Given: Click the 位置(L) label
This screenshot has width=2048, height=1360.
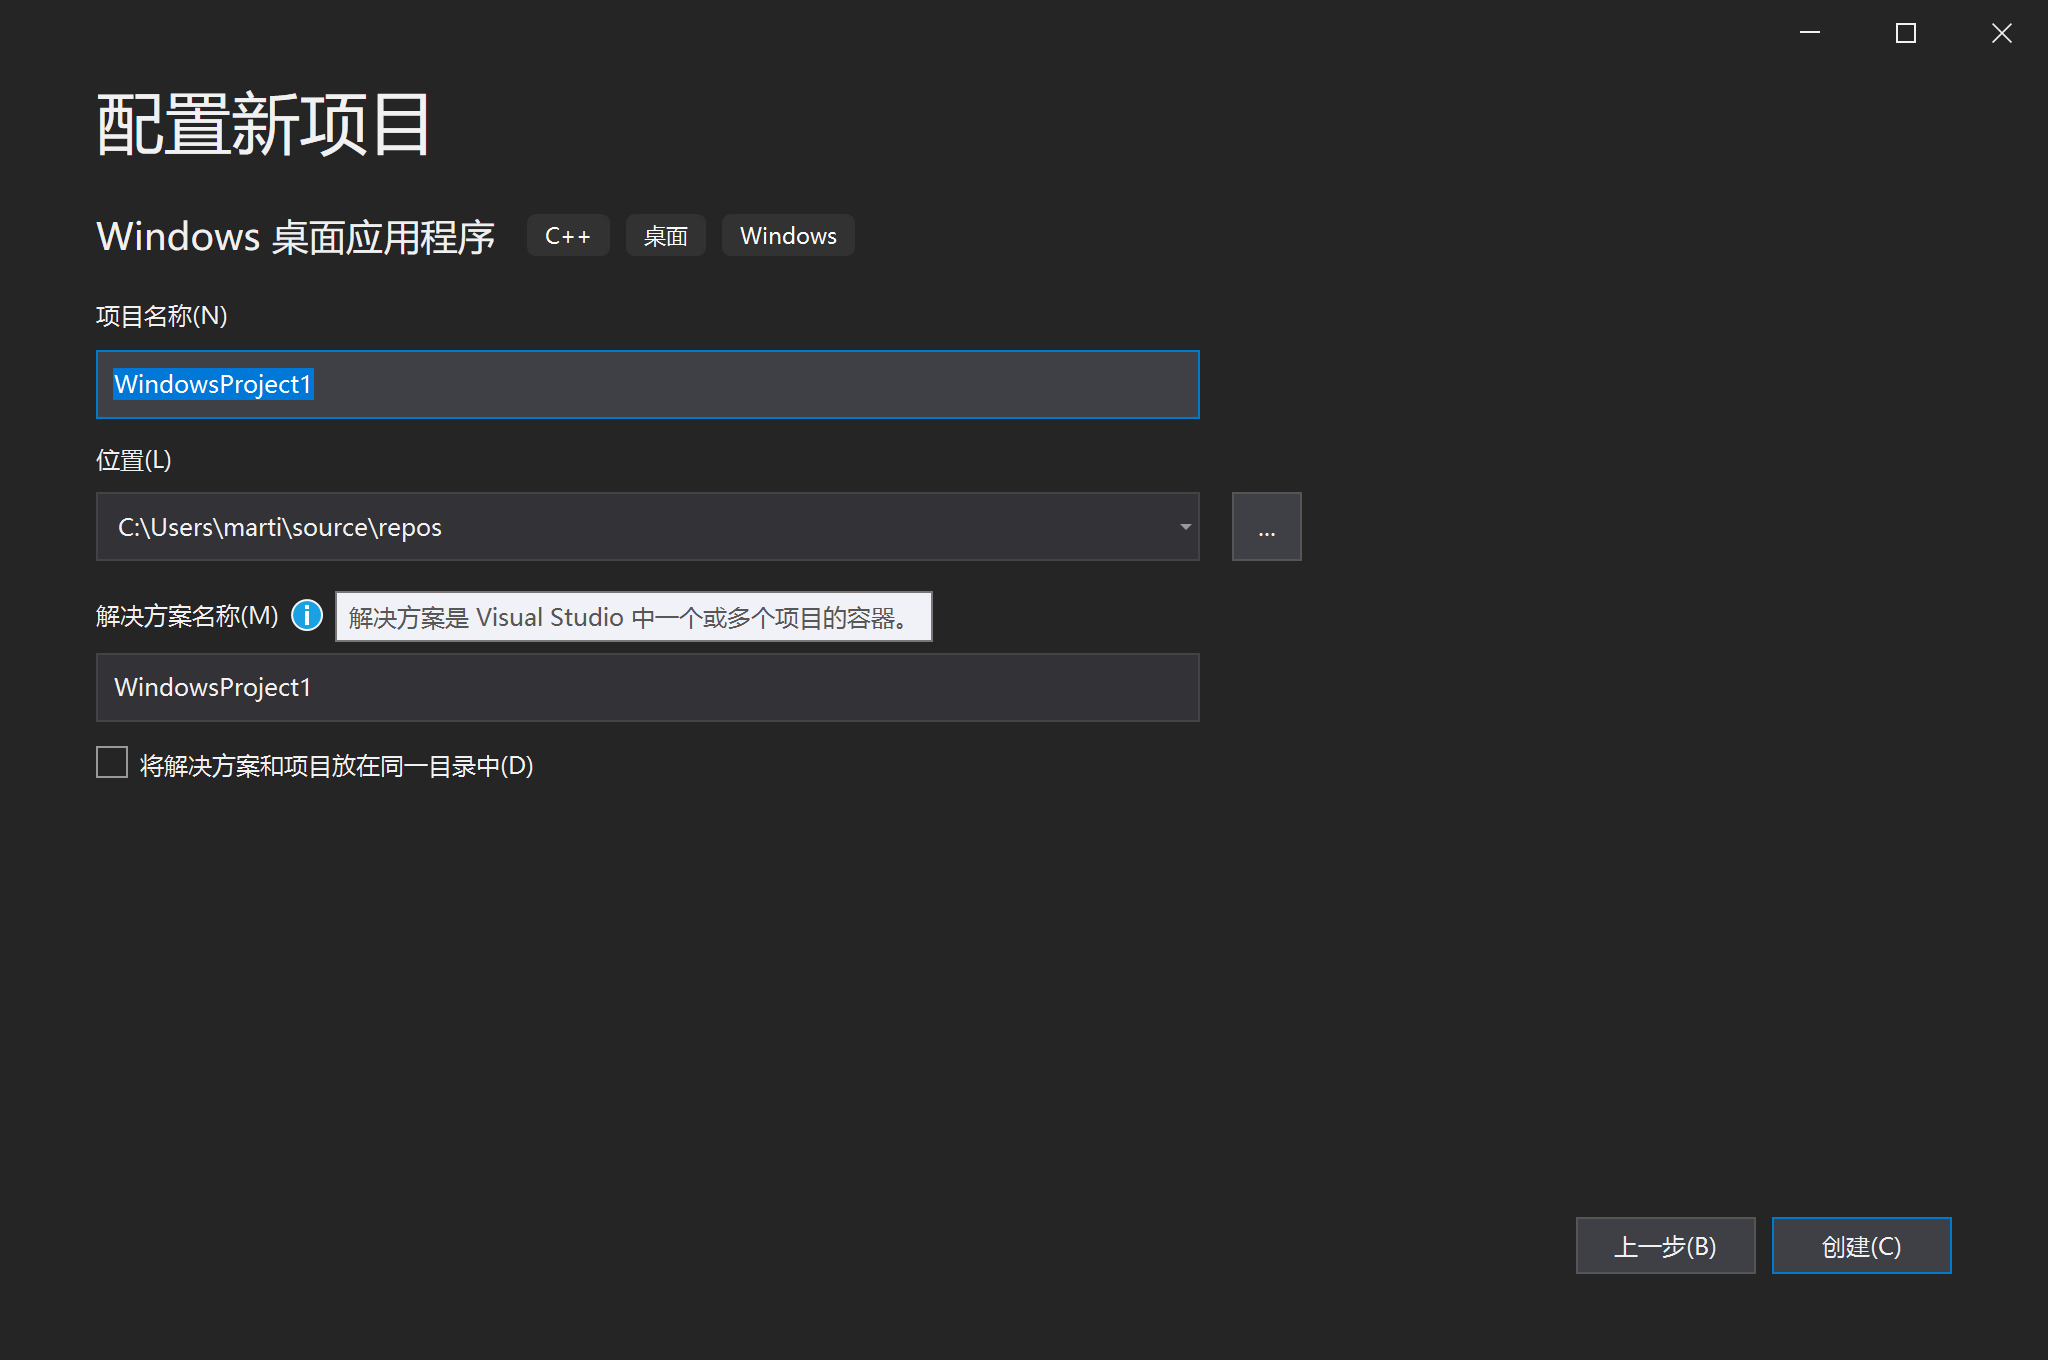Looking at the screenshot, I should coord(134,460).
